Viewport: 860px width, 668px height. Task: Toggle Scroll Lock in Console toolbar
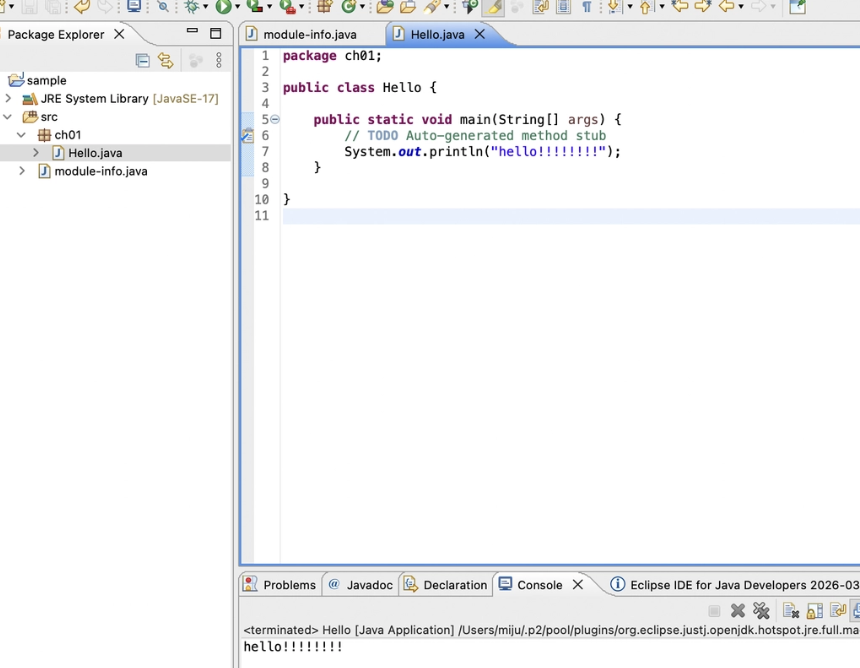(x=814, y=610)
